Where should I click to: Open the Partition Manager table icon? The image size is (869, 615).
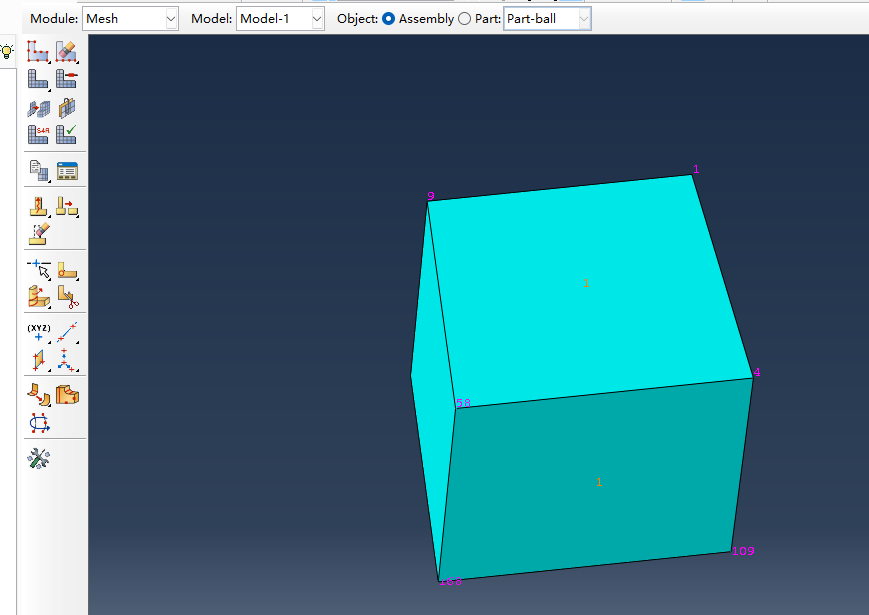[x=66, y=170]
